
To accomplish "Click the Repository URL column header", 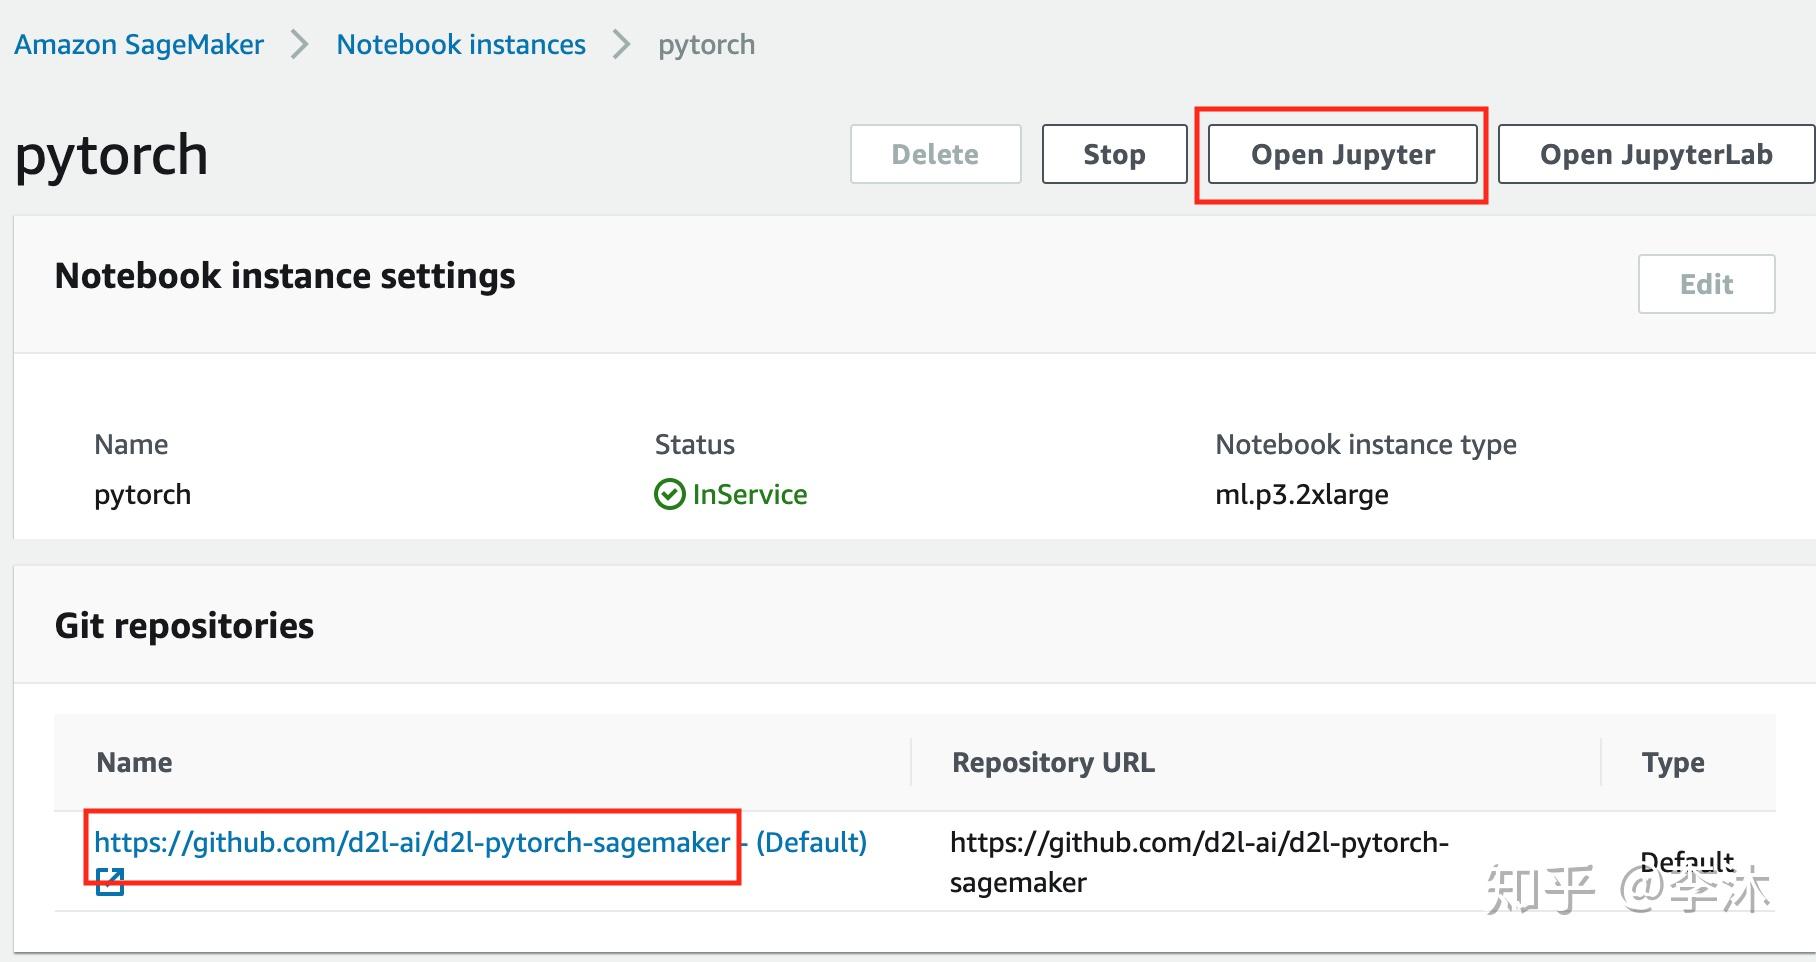I will pos(1053,763).
